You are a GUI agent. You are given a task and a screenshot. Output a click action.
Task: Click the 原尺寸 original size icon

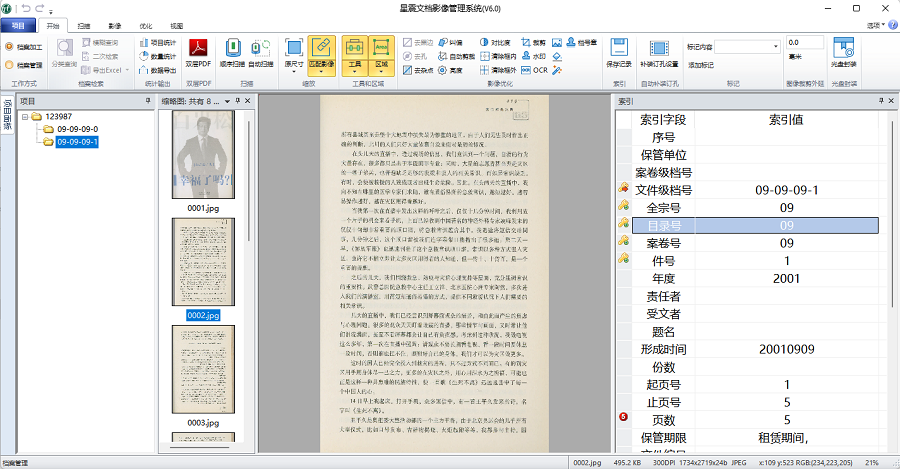(294, 47)
